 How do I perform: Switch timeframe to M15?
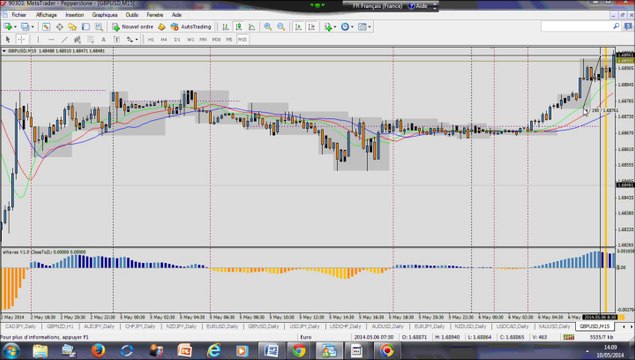[x=242, y=39]
